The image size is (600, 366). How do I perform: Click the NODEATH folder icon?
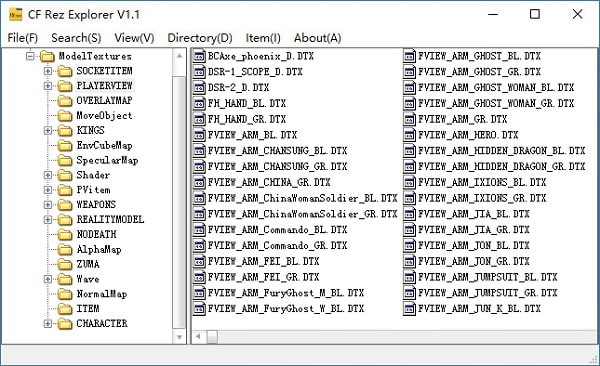tap(65, 234)
